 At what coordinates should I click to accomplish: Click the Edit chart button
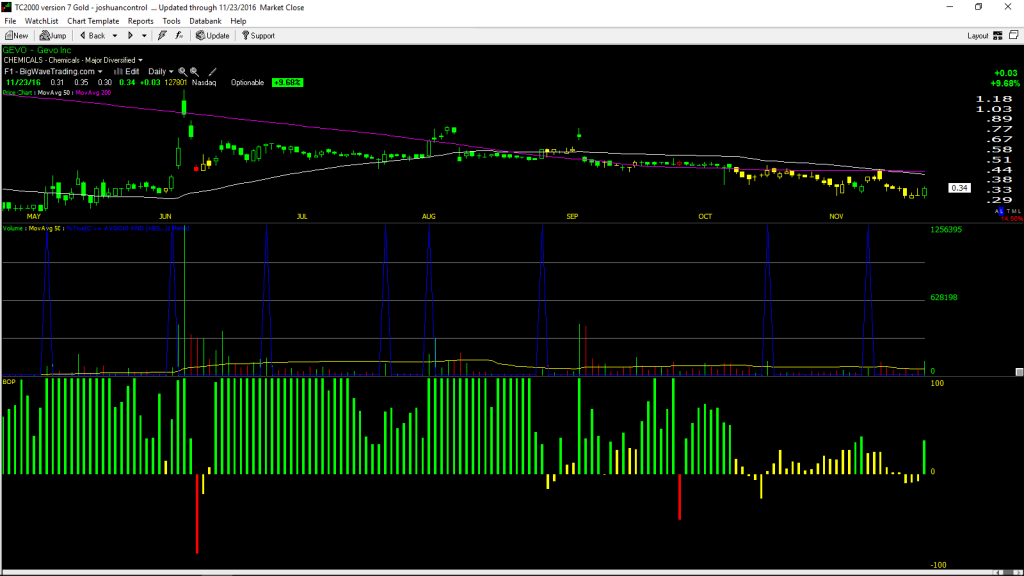coord(127,72)
